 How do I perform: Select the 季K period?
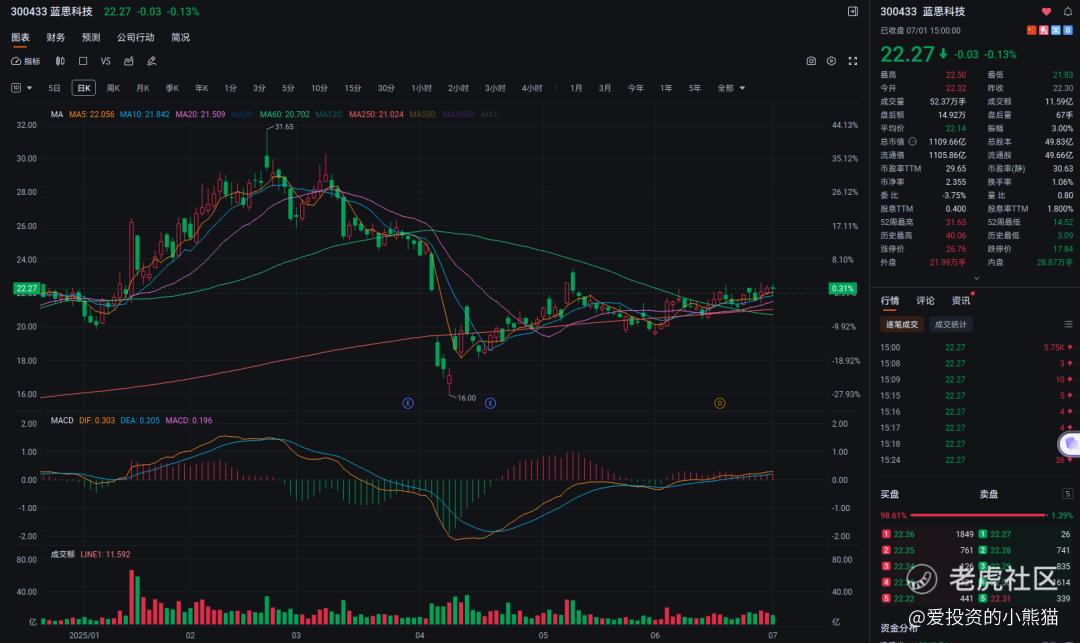(172, 88)
